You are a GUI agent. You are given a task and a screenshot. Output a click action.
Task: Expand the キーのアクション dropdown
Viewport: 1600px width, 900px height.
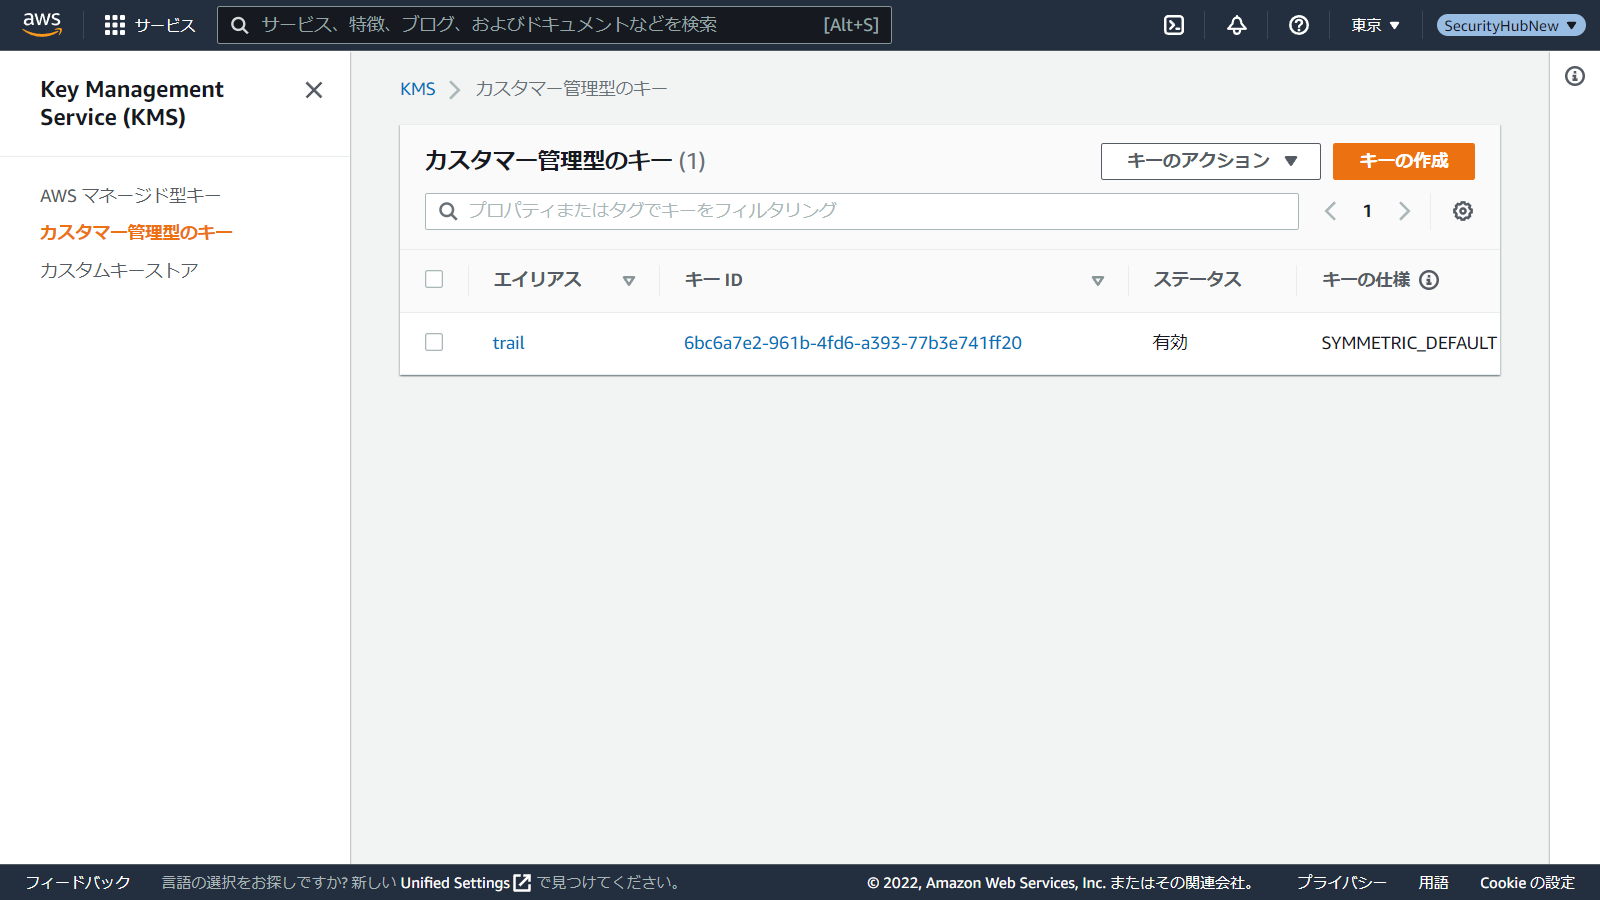click(x=1210, y=161)
